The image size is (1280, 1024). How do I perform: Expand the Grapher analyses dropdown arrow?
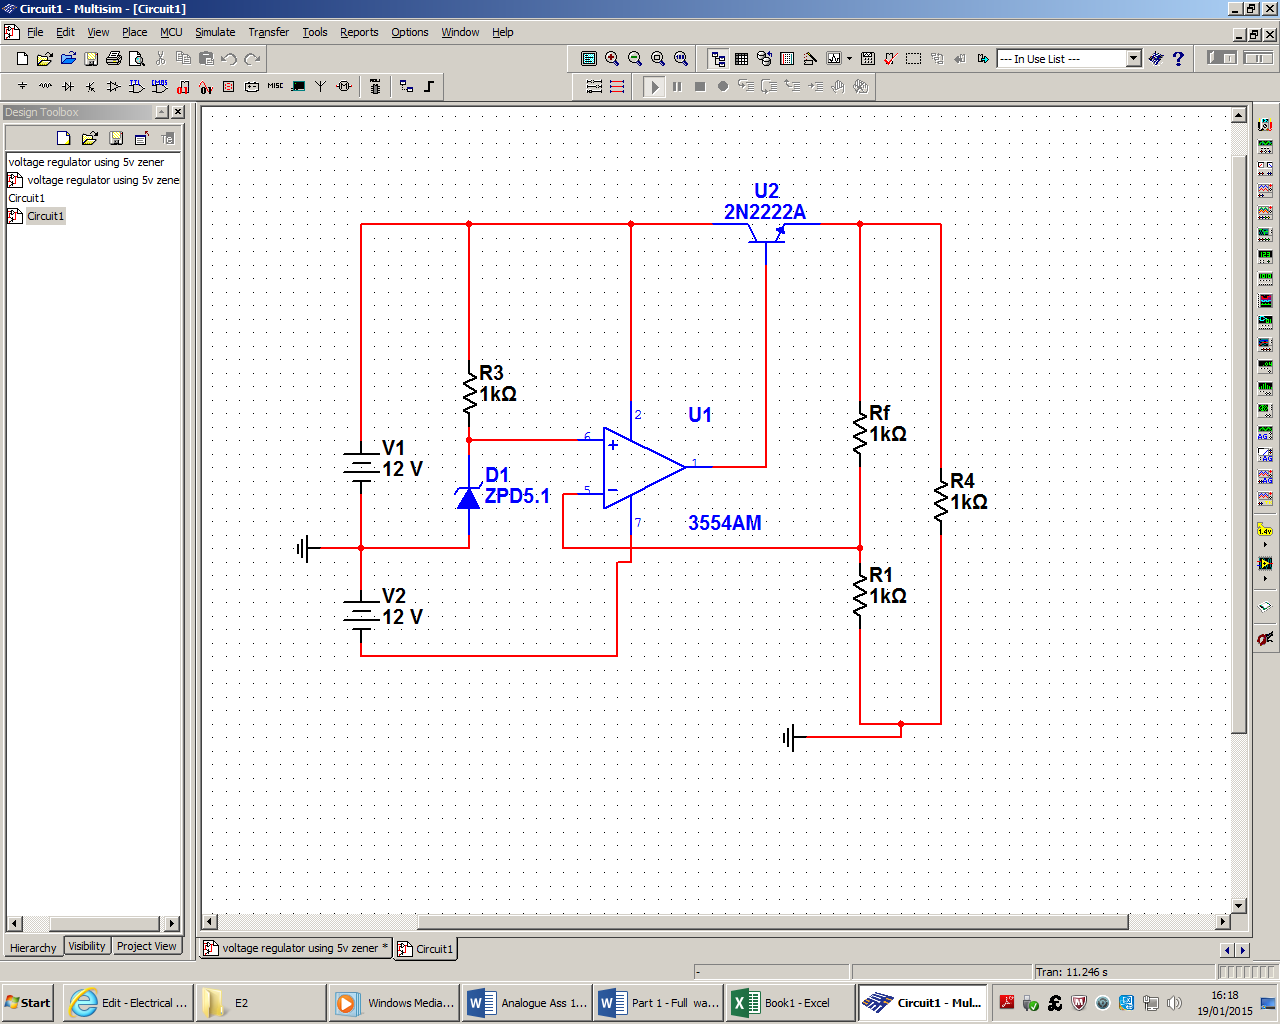point(850,59)
